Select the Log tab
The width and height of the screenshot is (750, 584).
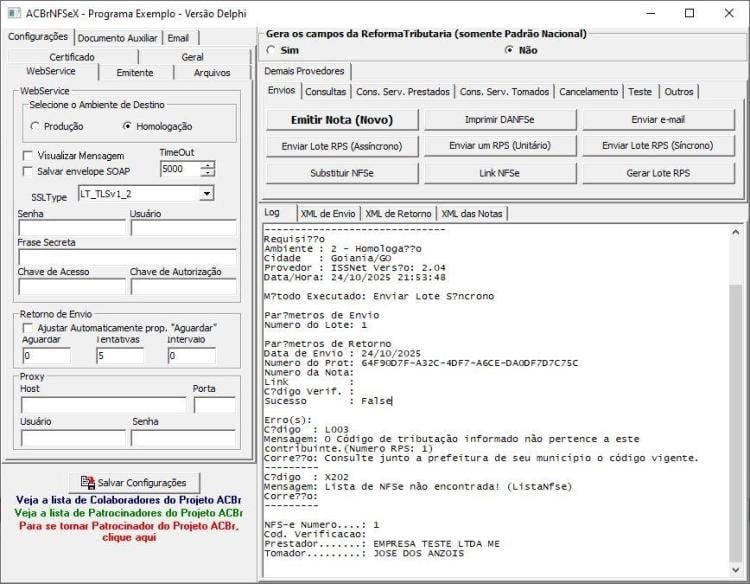click(272, 212)
